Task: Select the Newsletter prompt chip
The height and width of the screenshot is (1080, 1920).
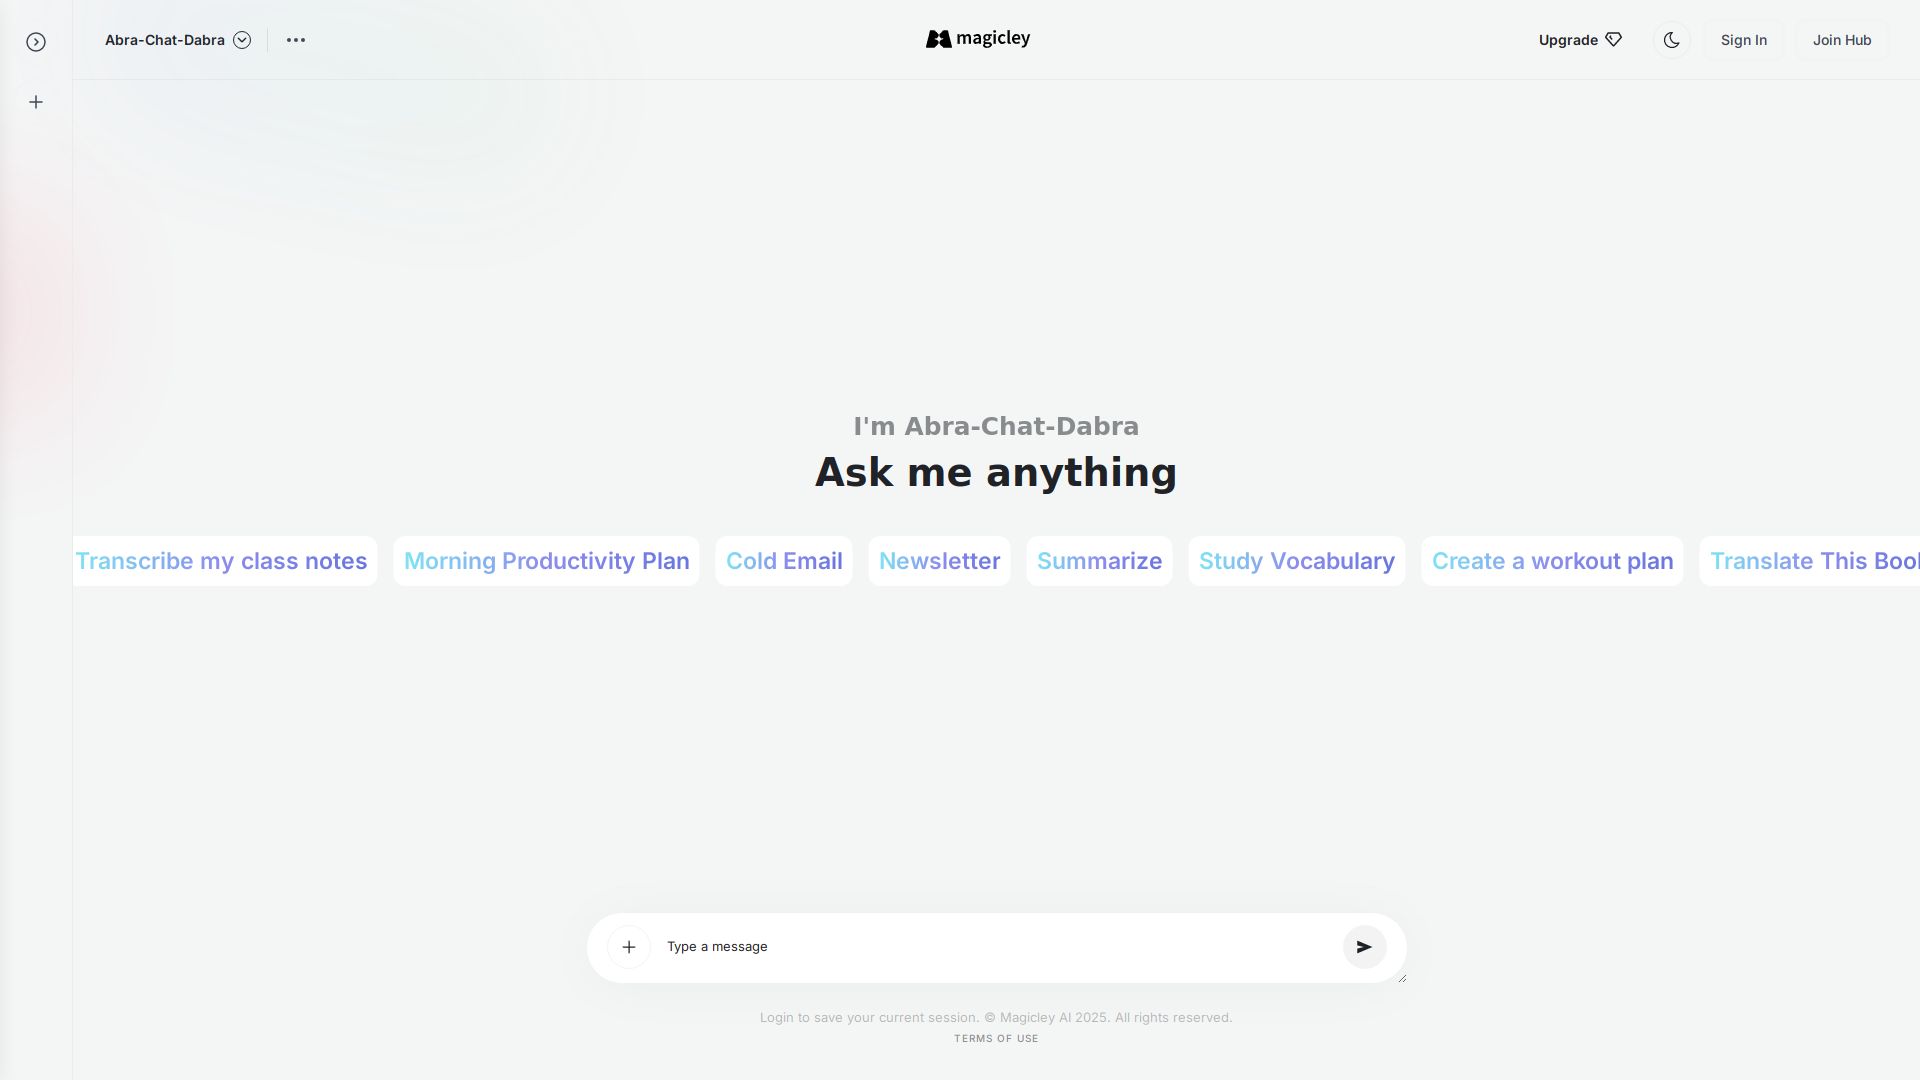Action: click(x=939, y=561)
